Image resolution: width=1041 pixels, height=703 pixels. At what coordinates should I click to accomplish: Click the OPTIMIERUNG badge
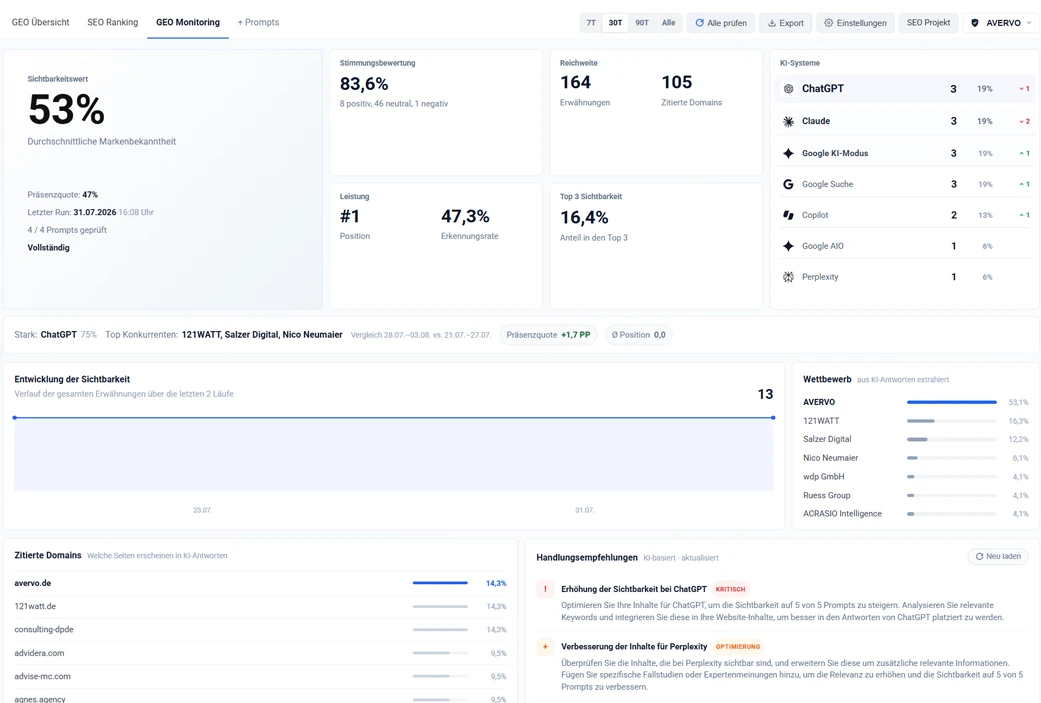pyautogui.click(x=738, y=647)
